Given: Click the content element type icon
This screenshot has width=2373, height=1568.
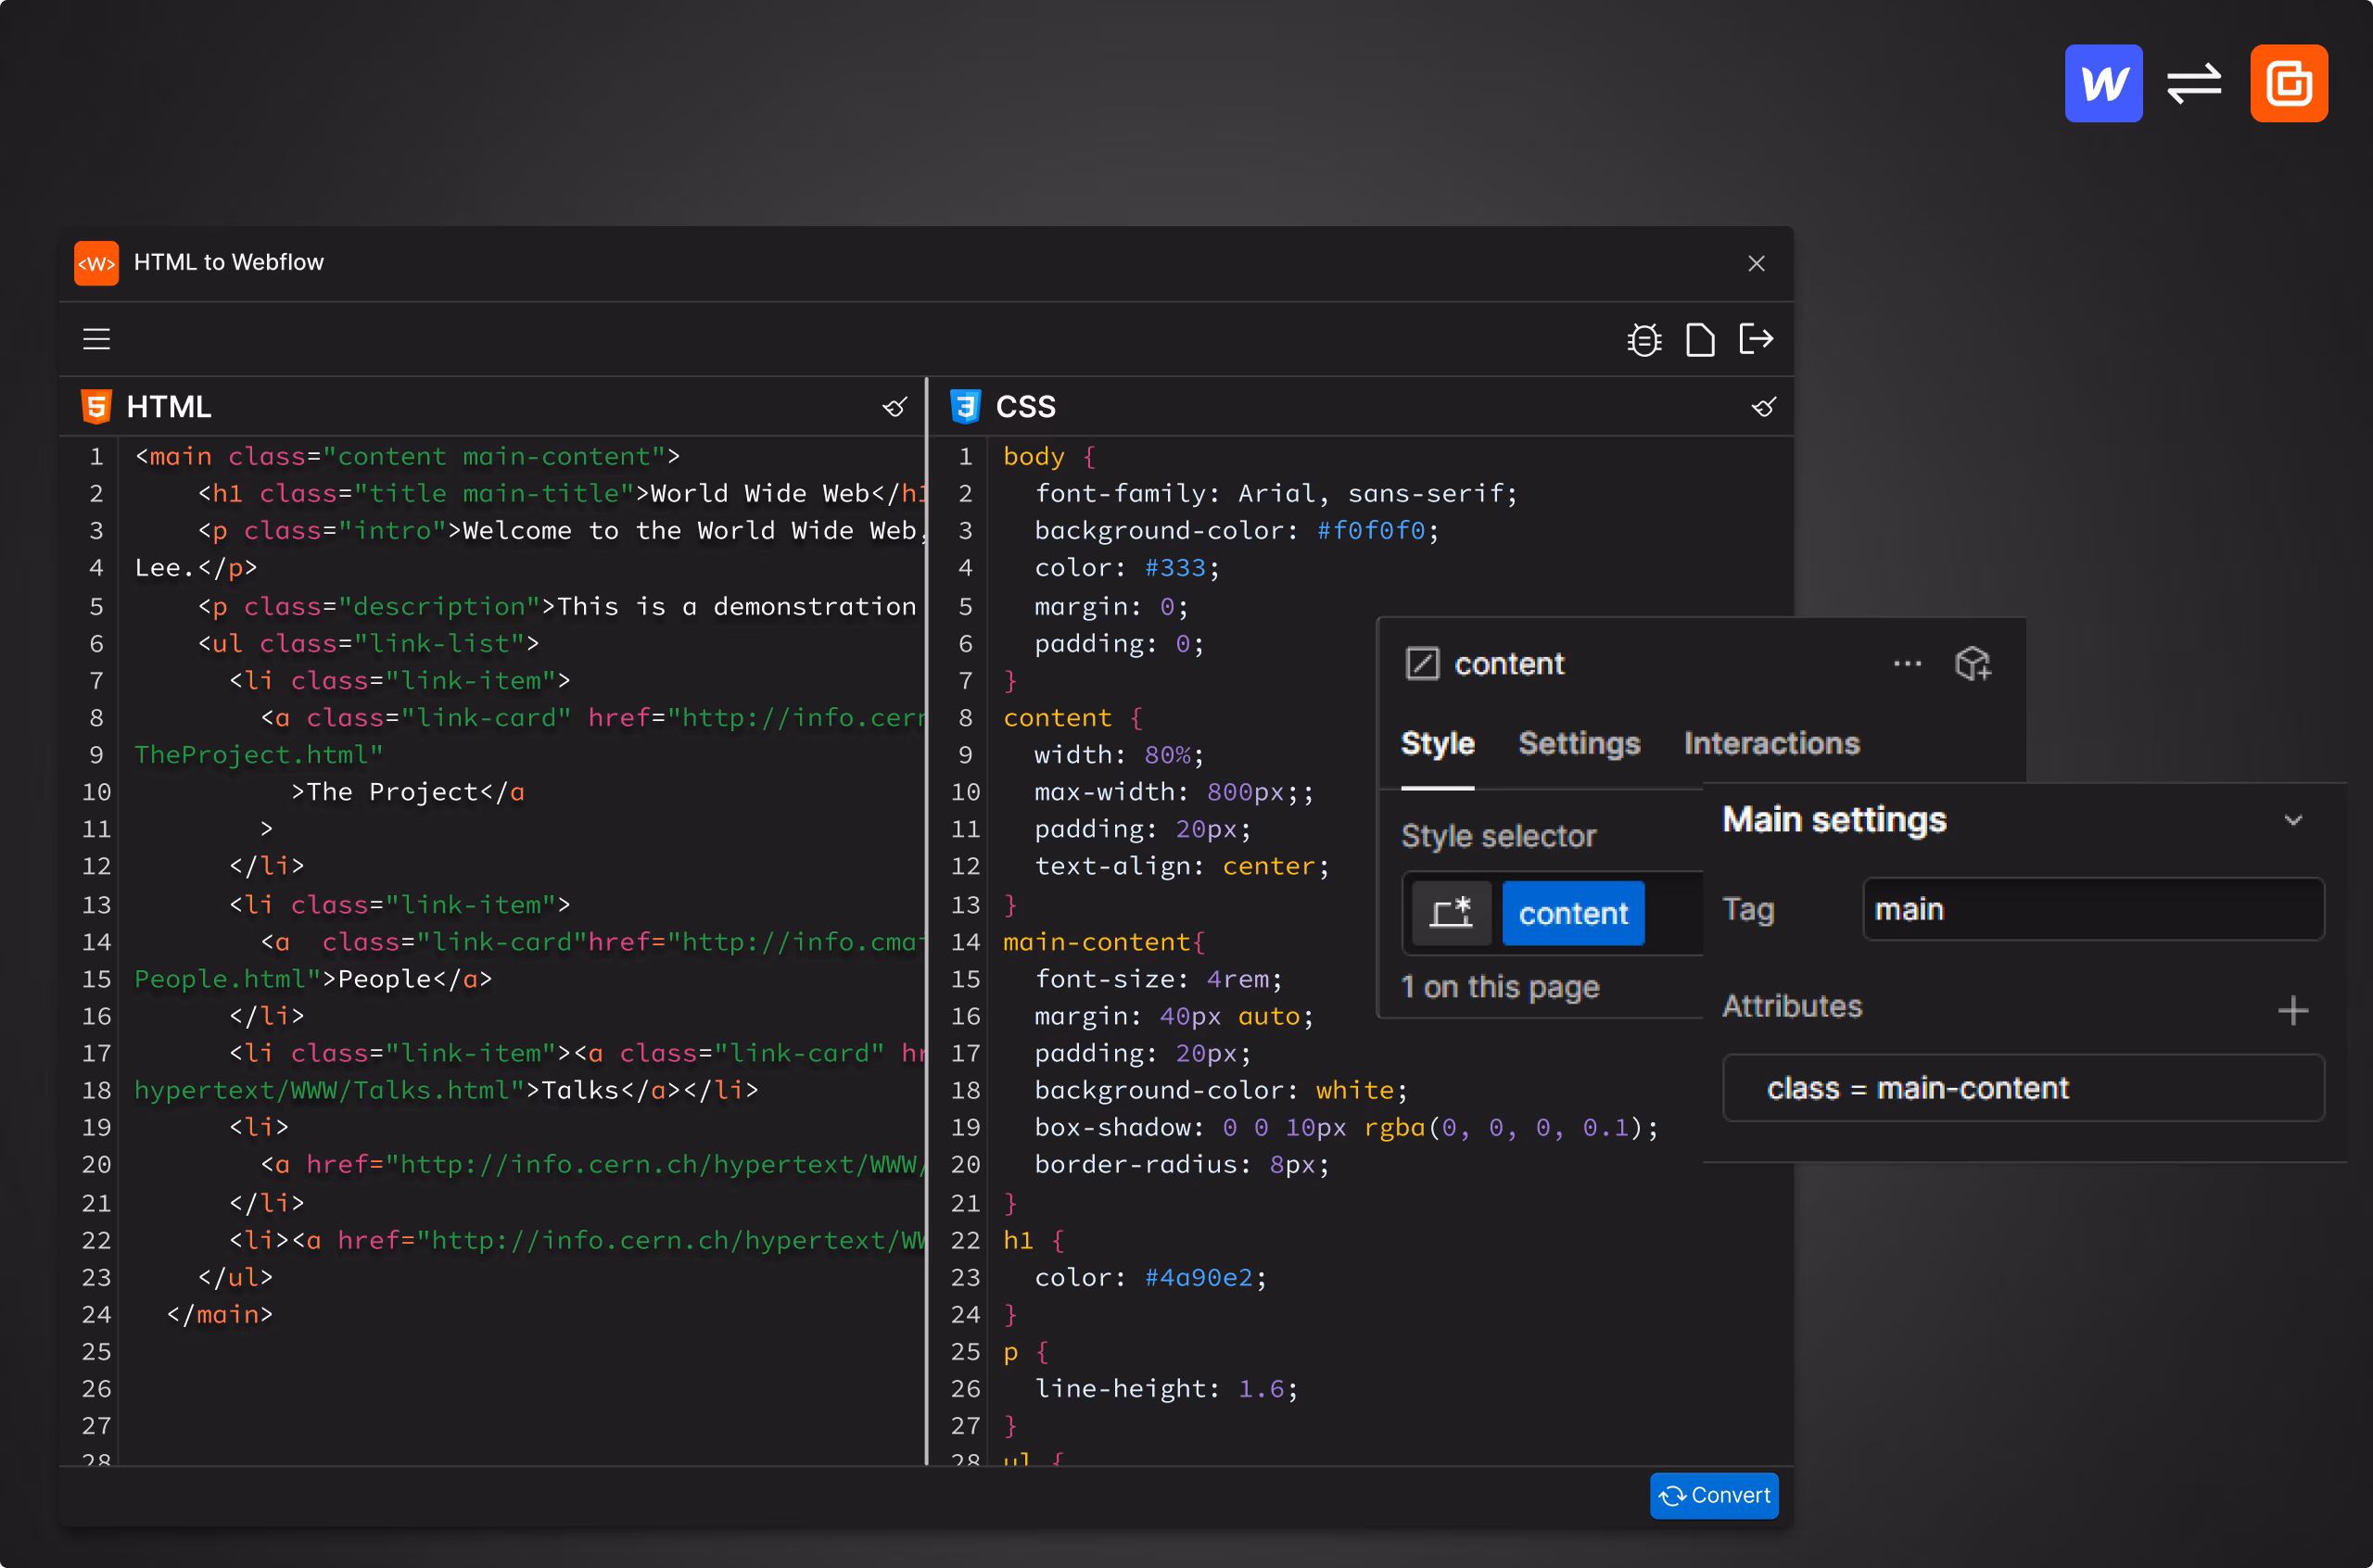Looking at the screenshot, I should click(1422, 664).
